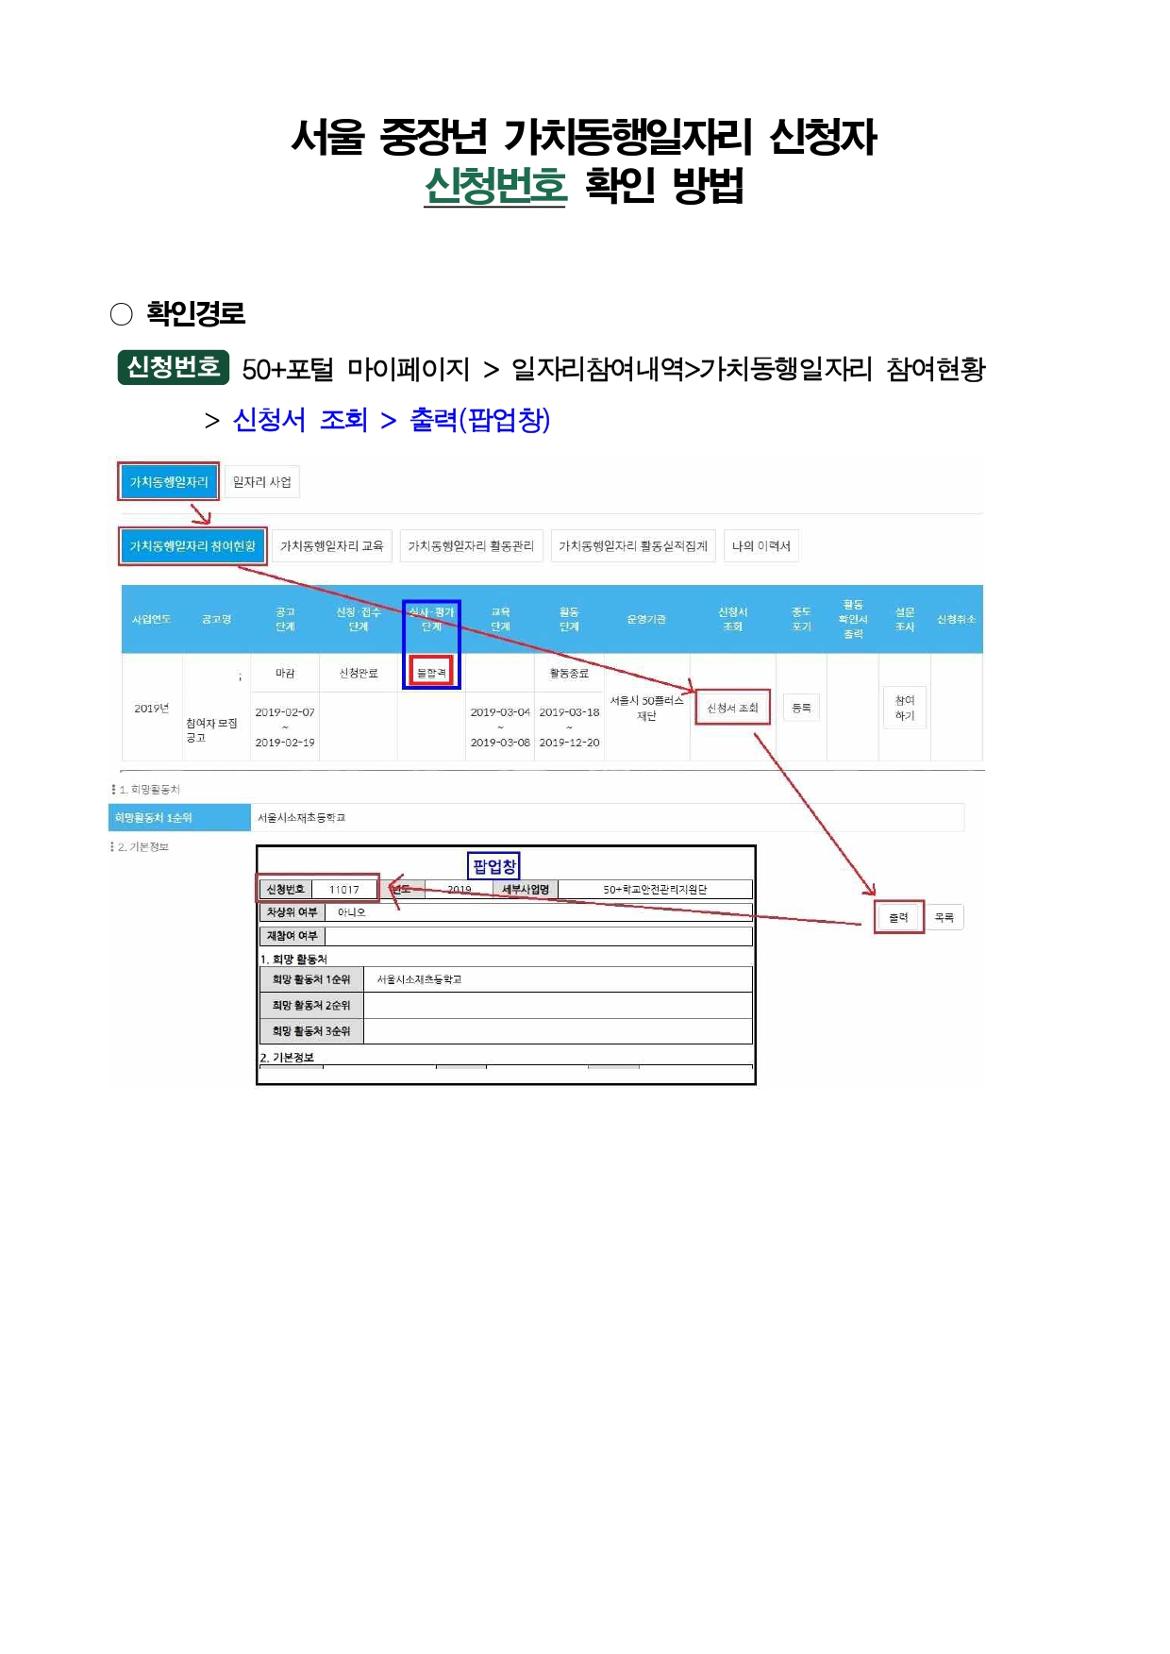Click the 사업연도 column header
This screenshot has height=1654, width=1170.
(152, 619)
